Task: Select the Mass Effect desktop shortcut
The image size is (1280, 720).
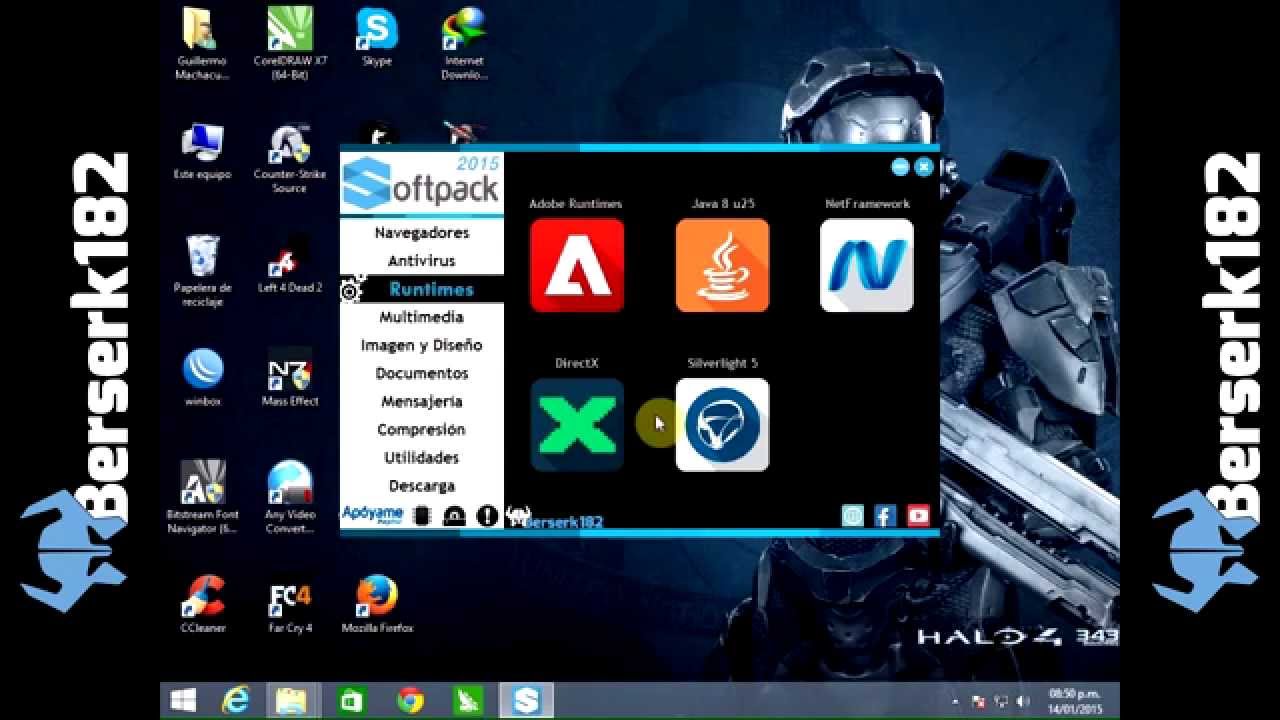Action: click(x=290, y=378)
